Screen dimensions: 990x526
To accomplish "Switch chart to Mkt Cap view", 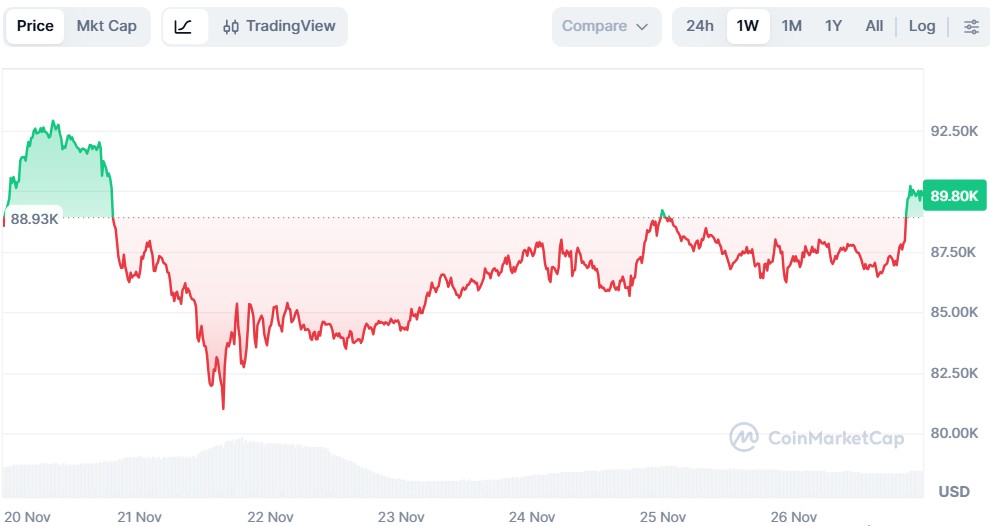I will (x=106, y=27).
